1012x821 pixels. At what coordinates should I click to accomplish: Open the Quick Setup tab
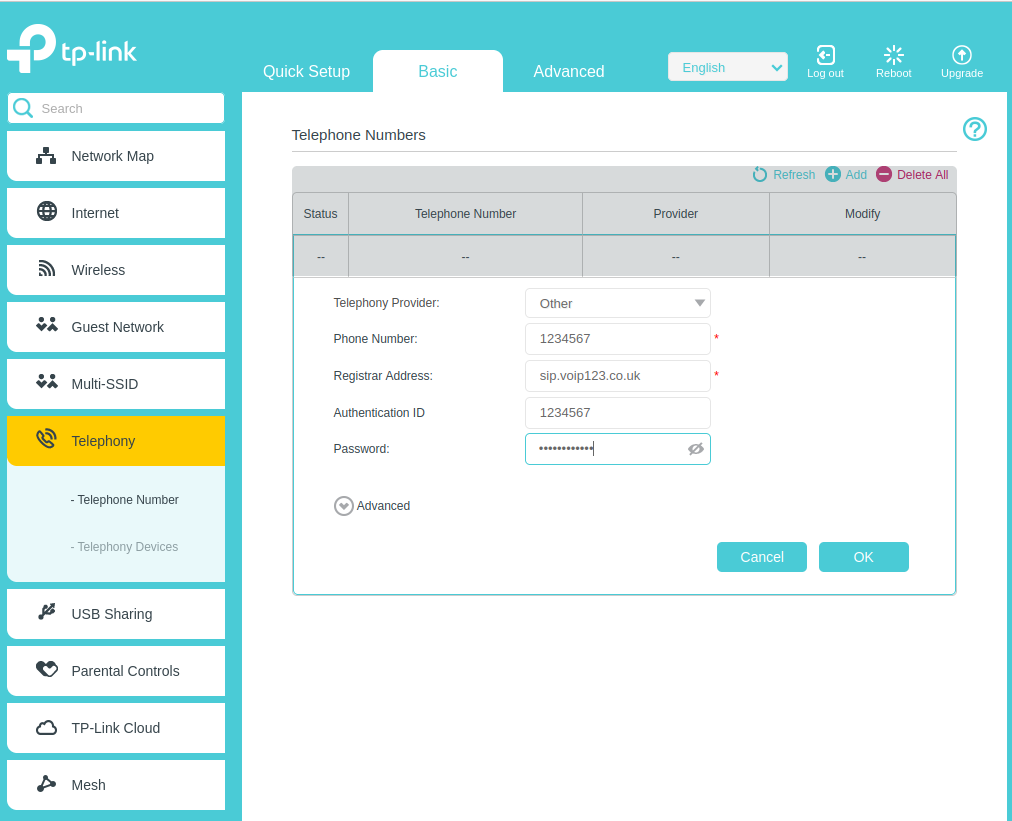tap(306, 71)
